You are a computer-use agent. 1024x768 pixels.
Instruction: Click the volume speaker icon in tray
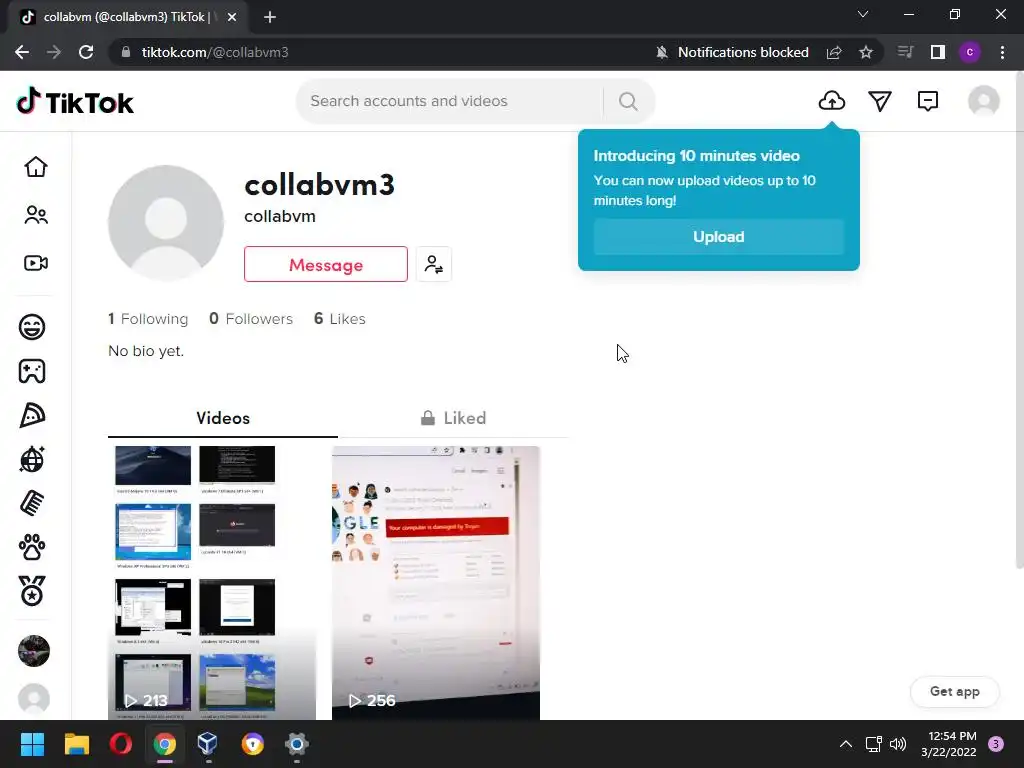click(x=899, y=744)
